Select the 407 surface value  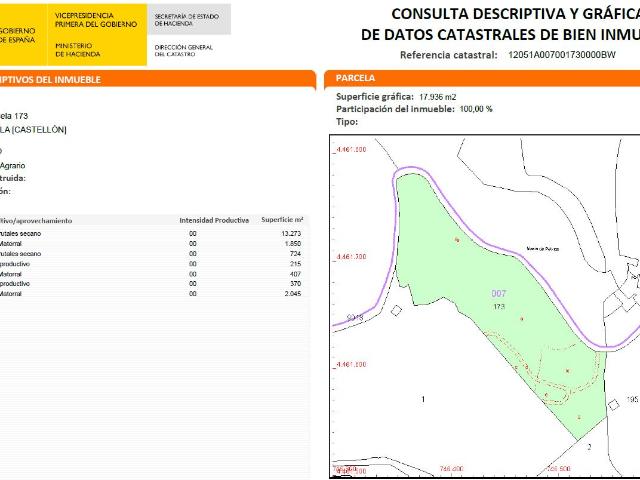tap(295, 274)
